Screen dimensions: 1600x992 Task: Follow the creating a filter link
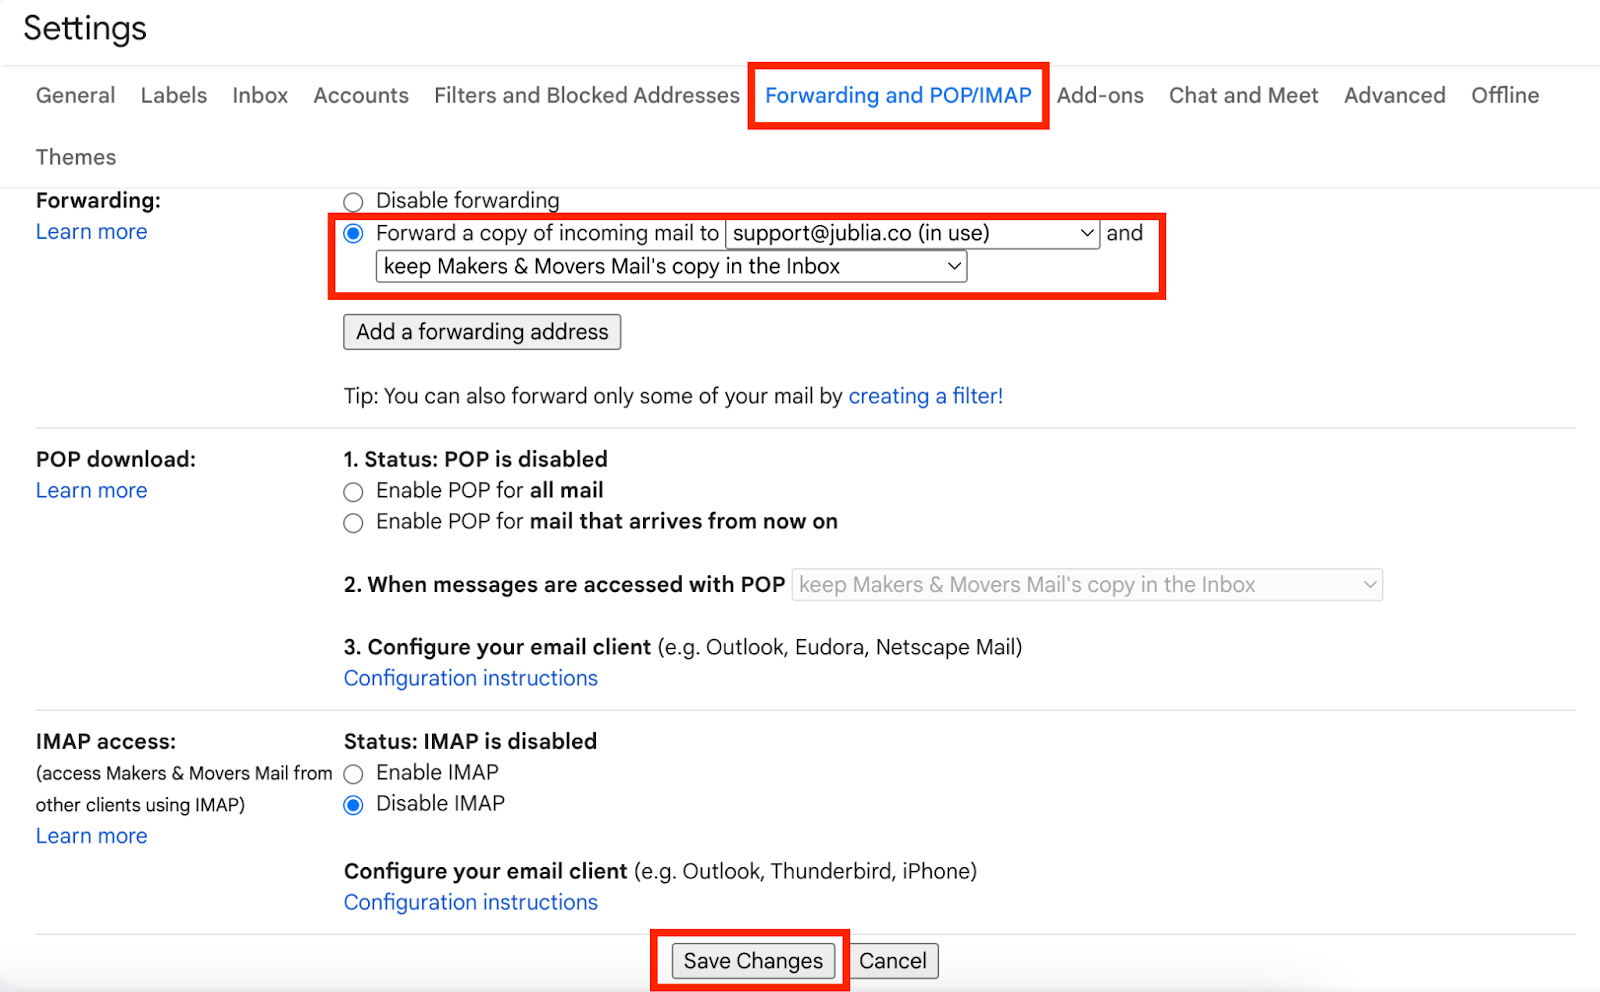tap(925, 396)
